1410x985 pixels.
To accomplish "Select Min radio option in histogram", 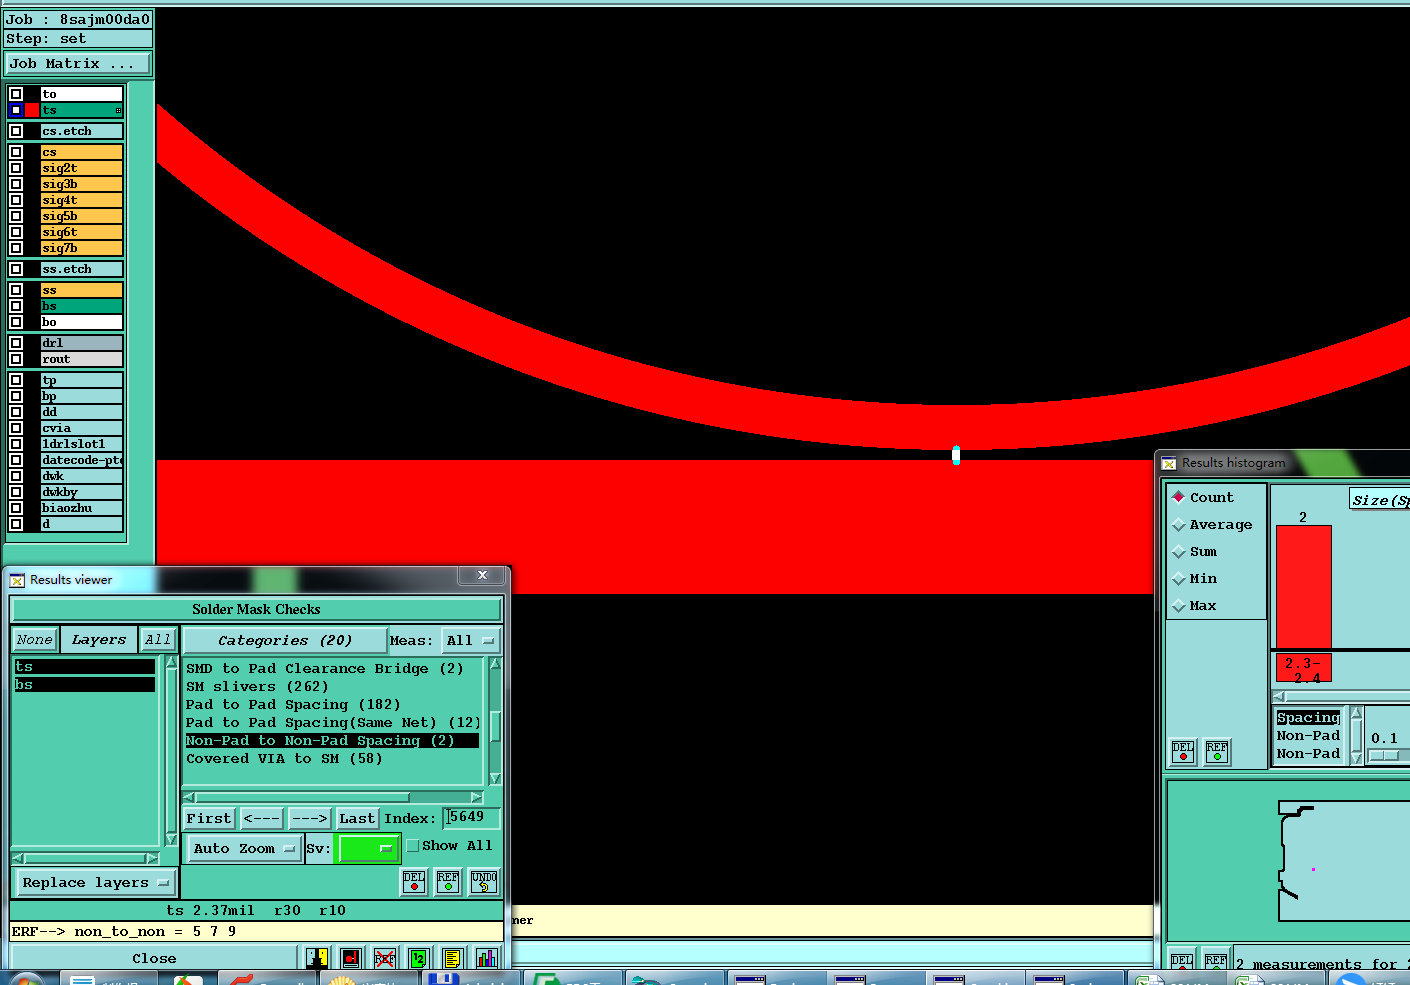I will 1179,578.
